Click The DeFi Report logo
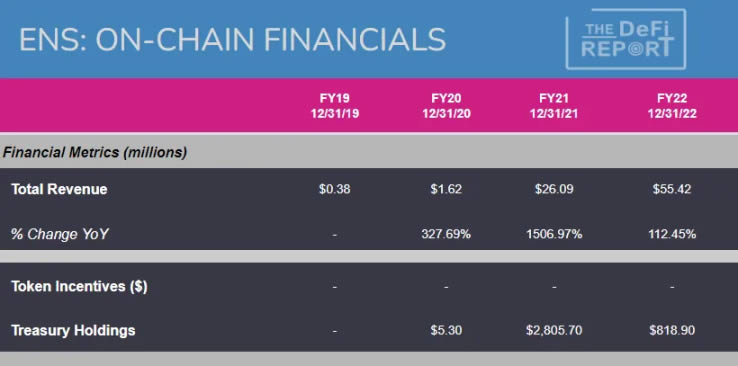The width and height of the screenshot is (738, 366). pos(626,39)
